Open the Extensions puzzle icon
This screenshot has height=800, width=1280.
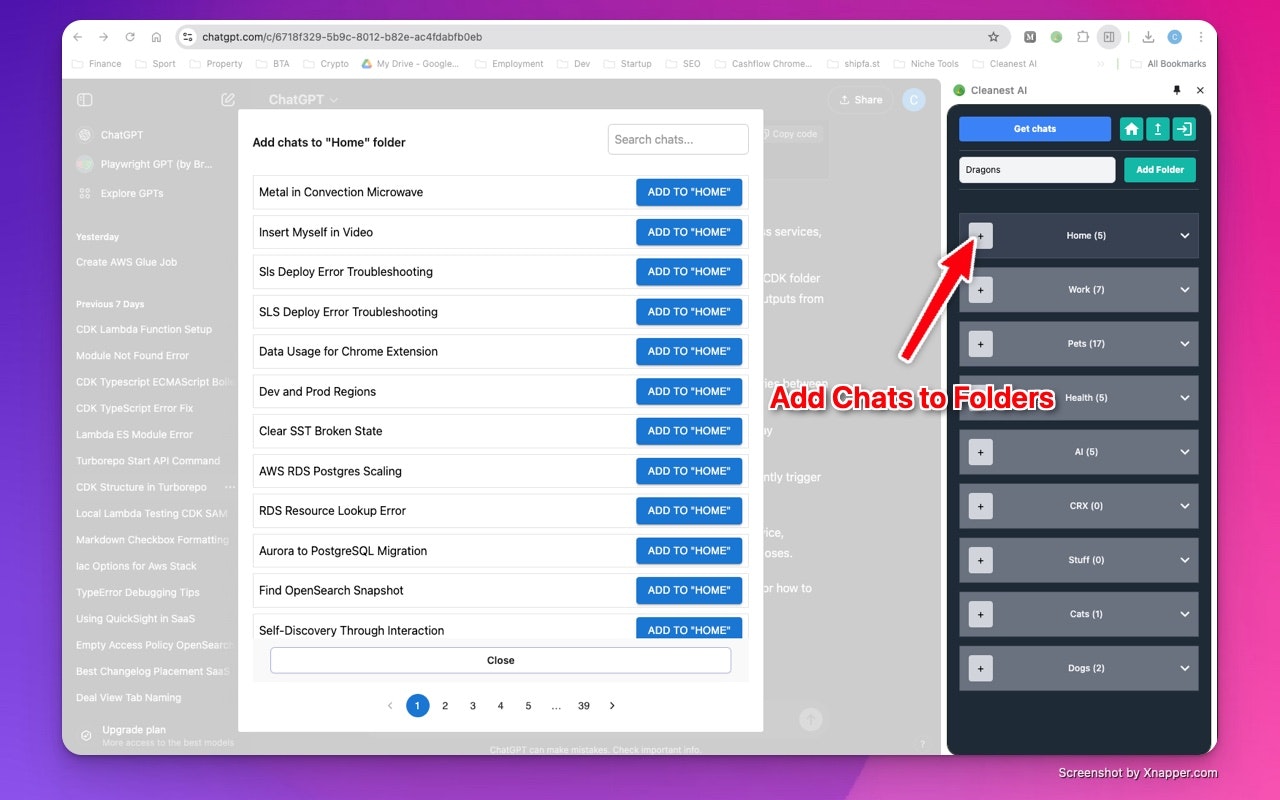pos(1083,37)
